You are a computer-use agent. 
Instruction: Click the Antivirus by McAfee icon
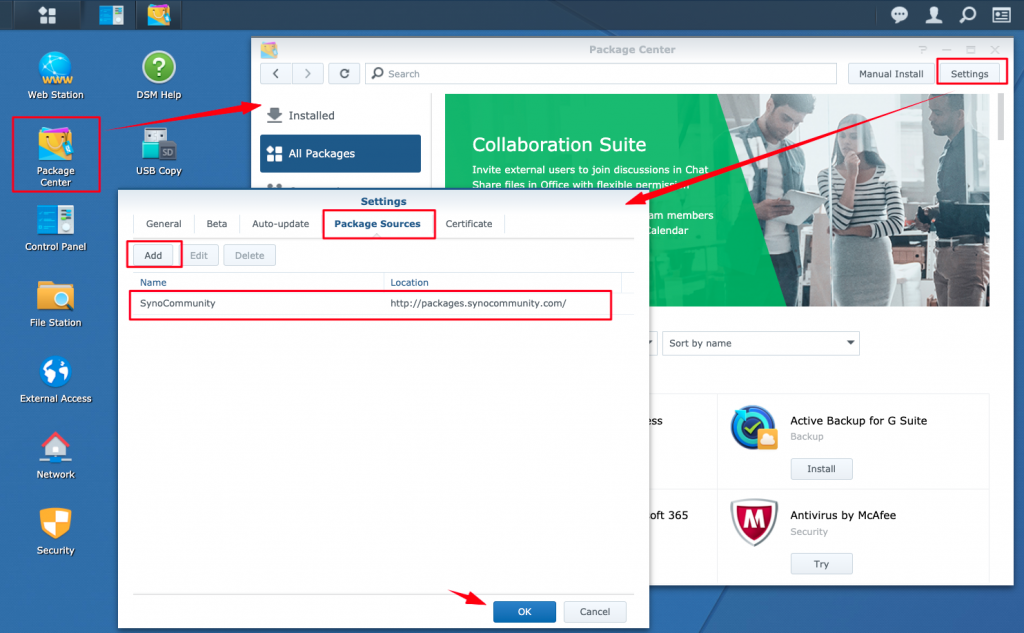coord(754,521)
